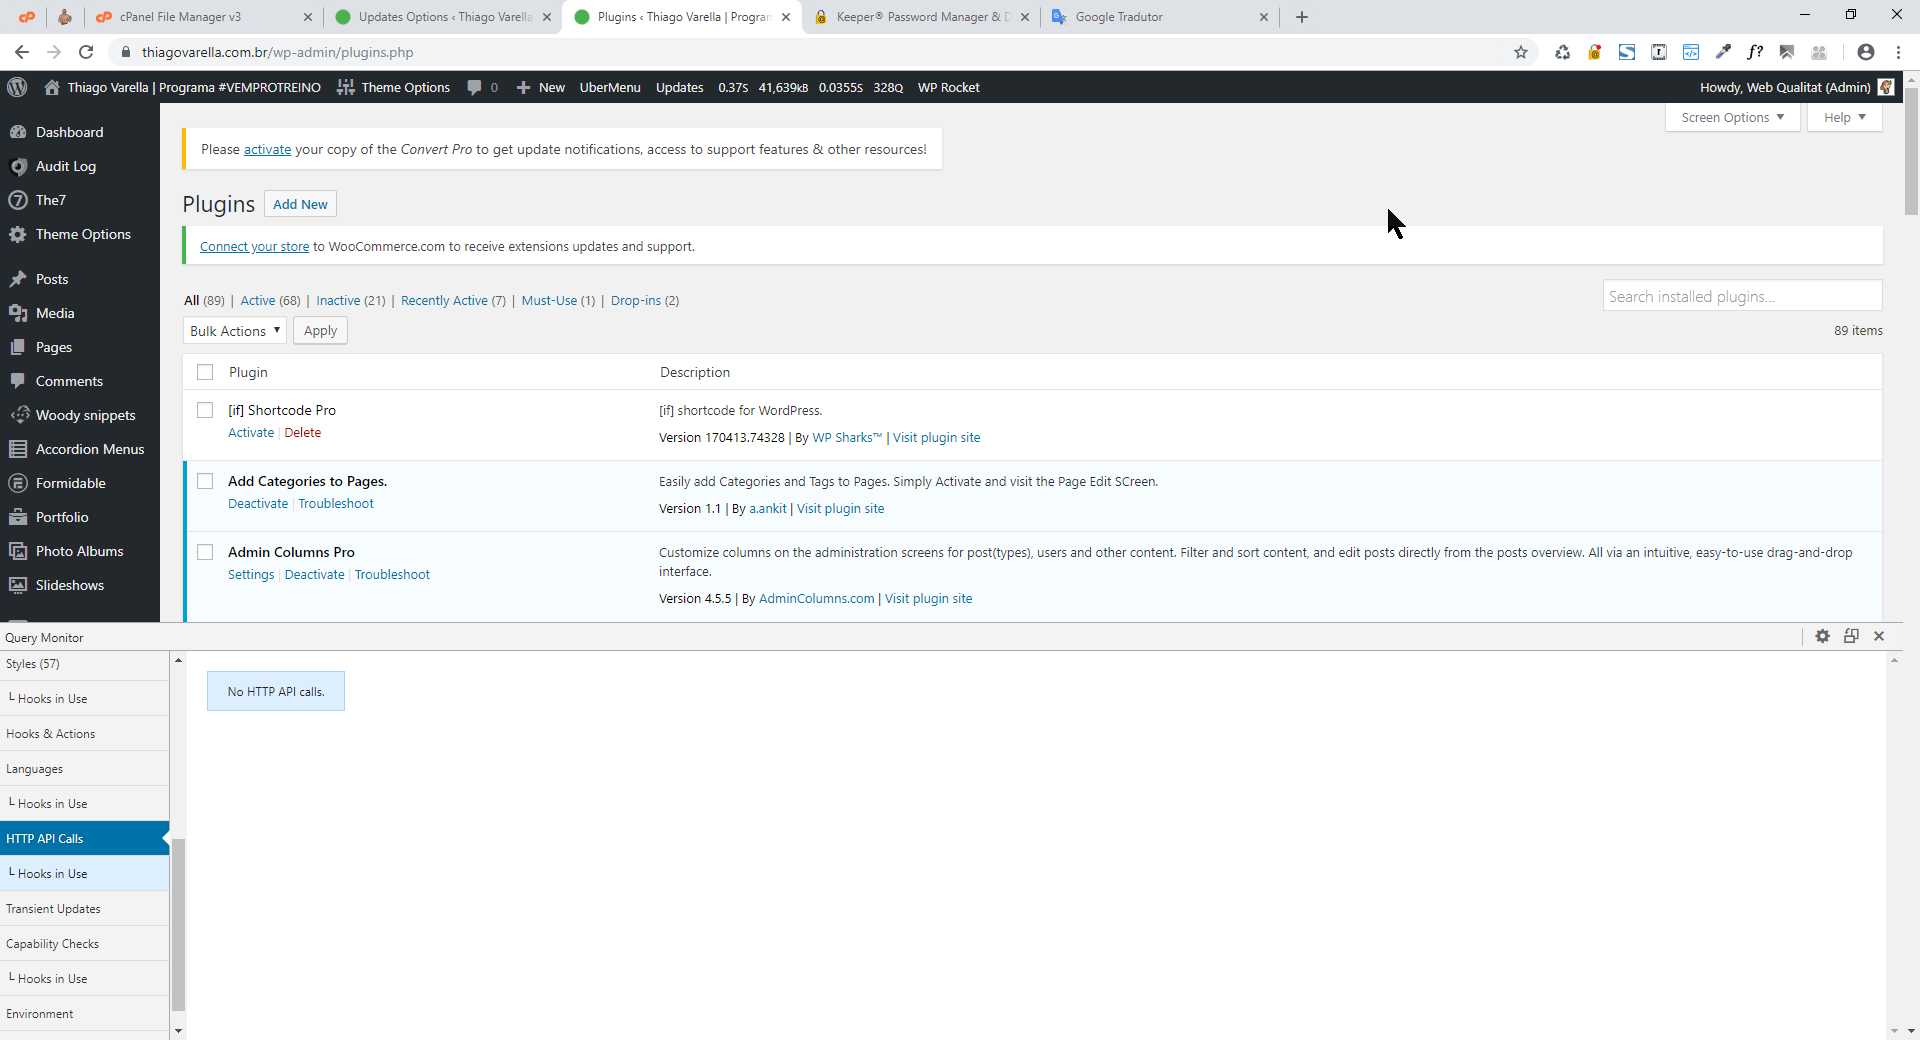The image size is (1920, 1040).
Task: Expand Screen Options panel
Action: [x=1732, y=118]
